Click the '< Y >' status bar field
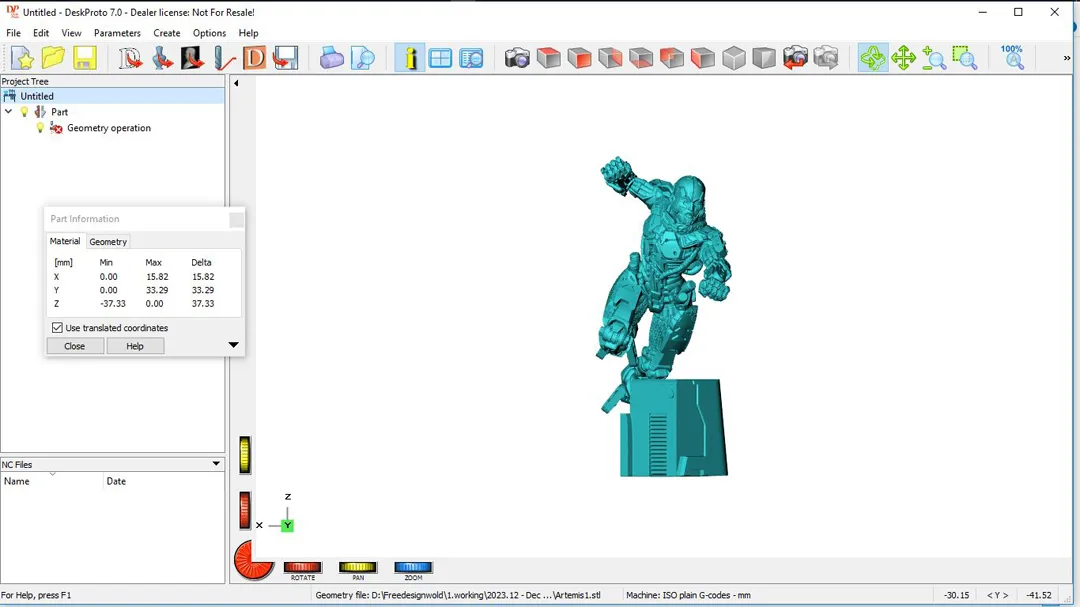Screen dimensions: 1080x607 997,595
